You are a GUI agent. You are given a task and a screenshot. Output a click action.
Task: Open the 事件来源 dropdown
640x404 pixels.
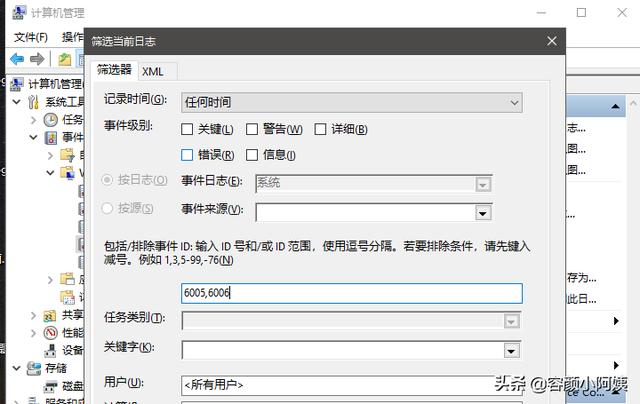483,213
